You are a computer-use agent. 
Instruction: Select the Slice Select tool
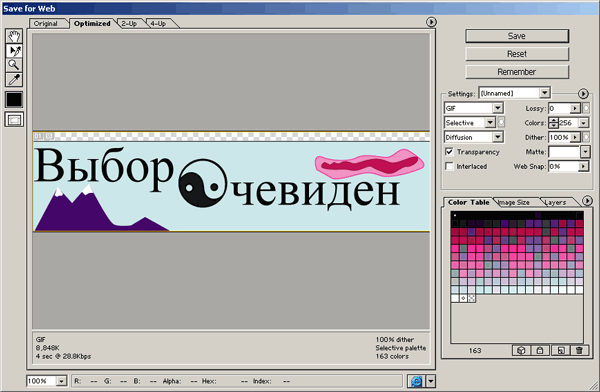(14, 51)
